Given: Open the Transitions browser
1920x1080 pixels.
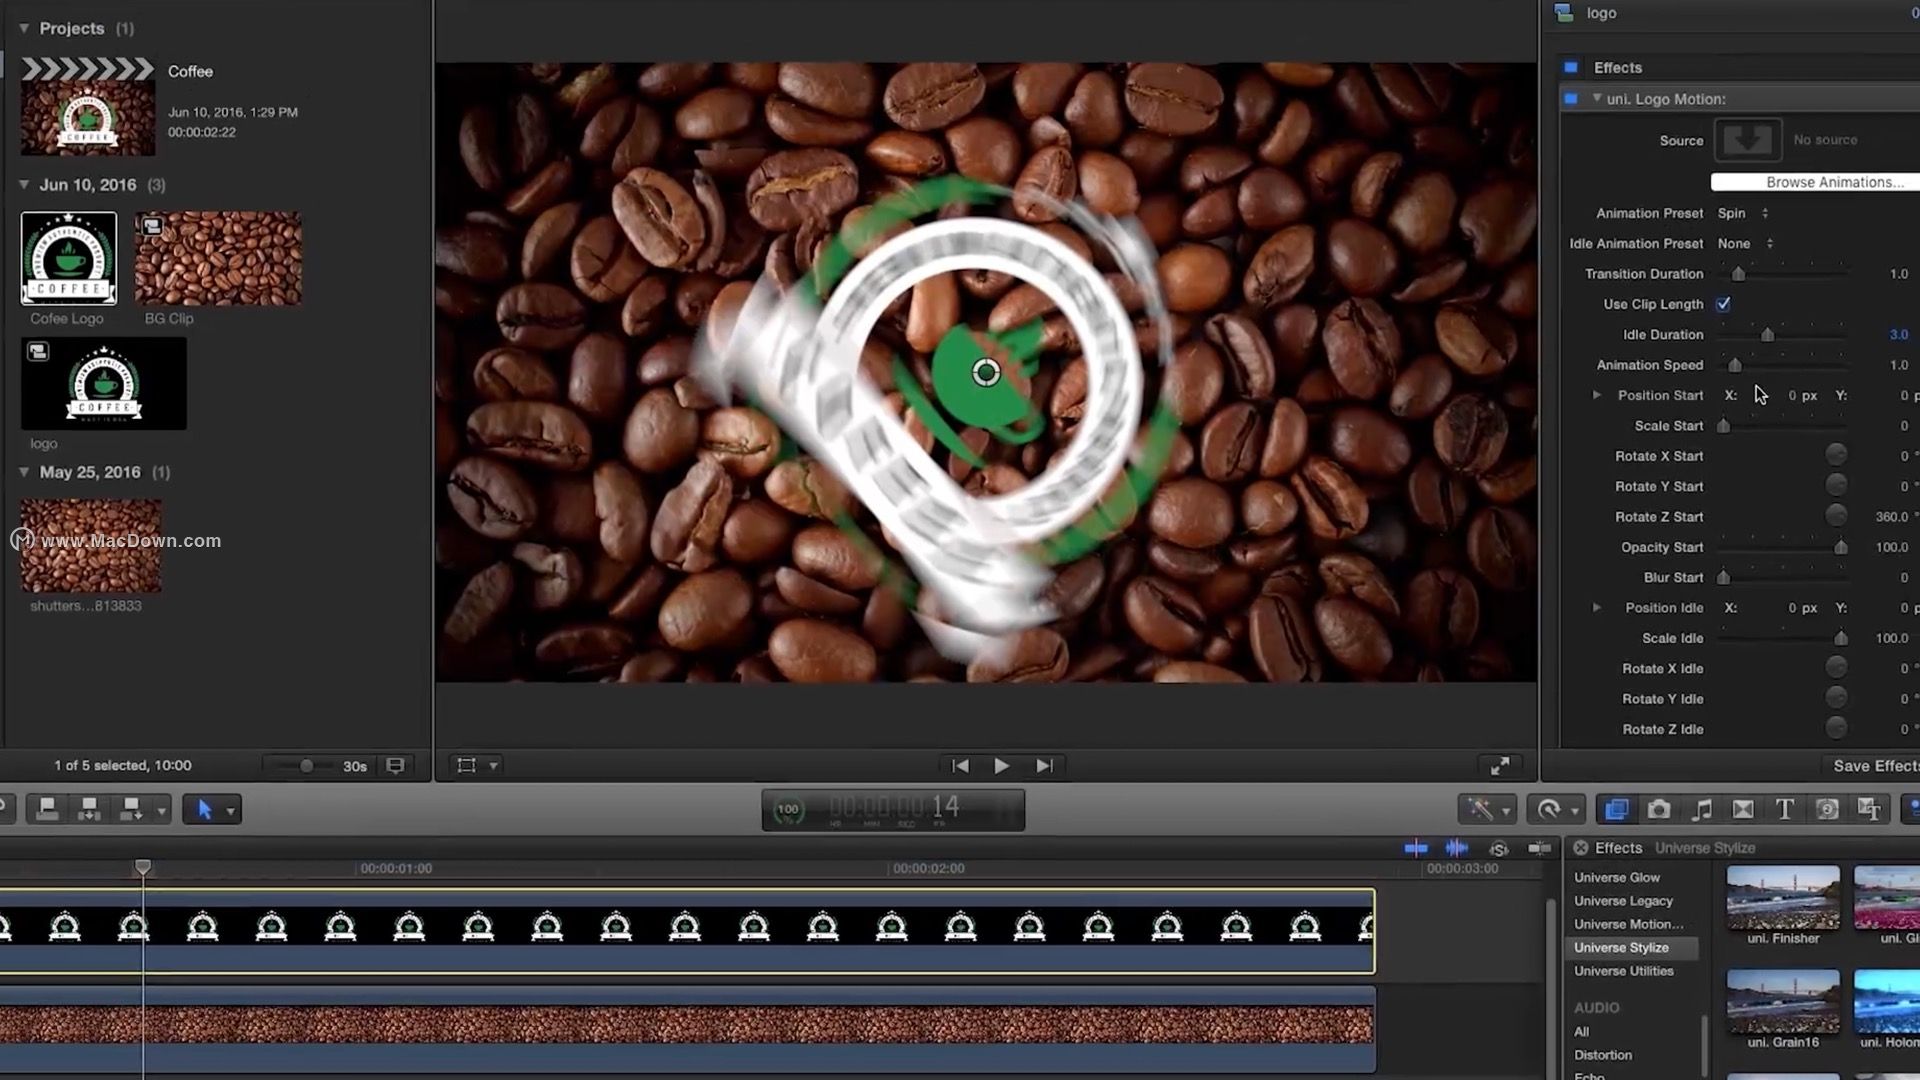Looking at the screenshot, I should coord(1743,809).
